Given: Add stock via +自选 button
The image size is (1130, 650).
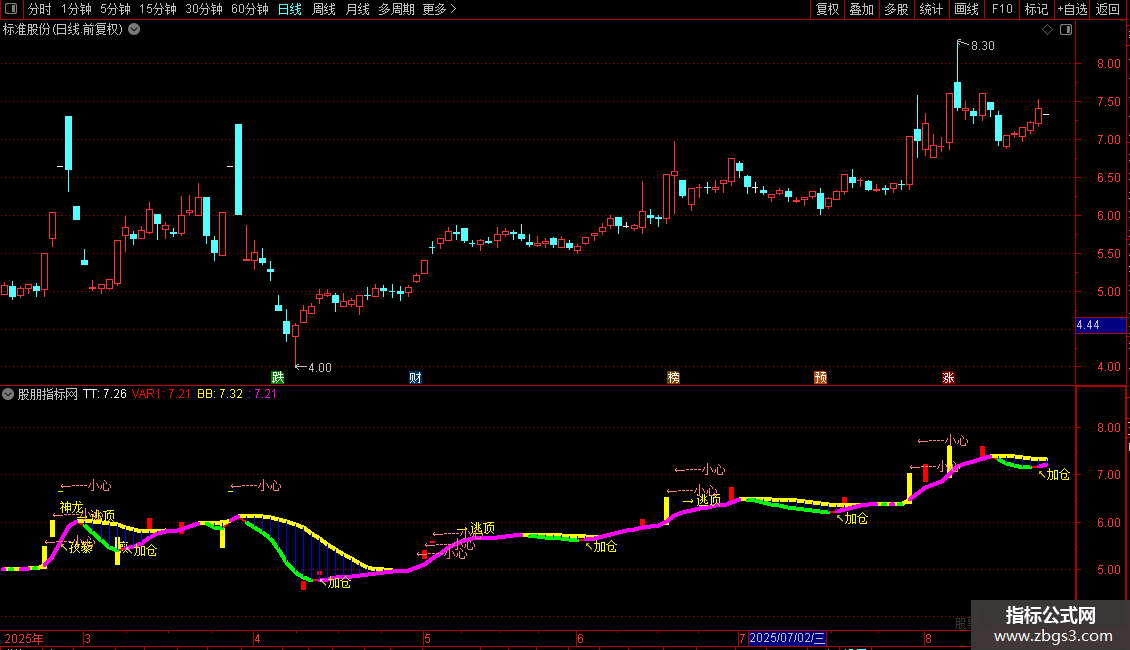Looking at the screenshot, I should tap(1072, 9).
